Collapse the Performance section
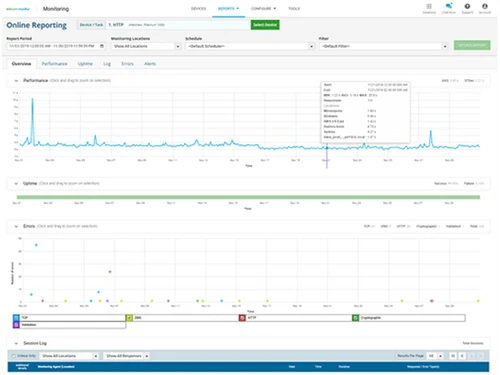The image size is (500, 375). pos(16,81)
